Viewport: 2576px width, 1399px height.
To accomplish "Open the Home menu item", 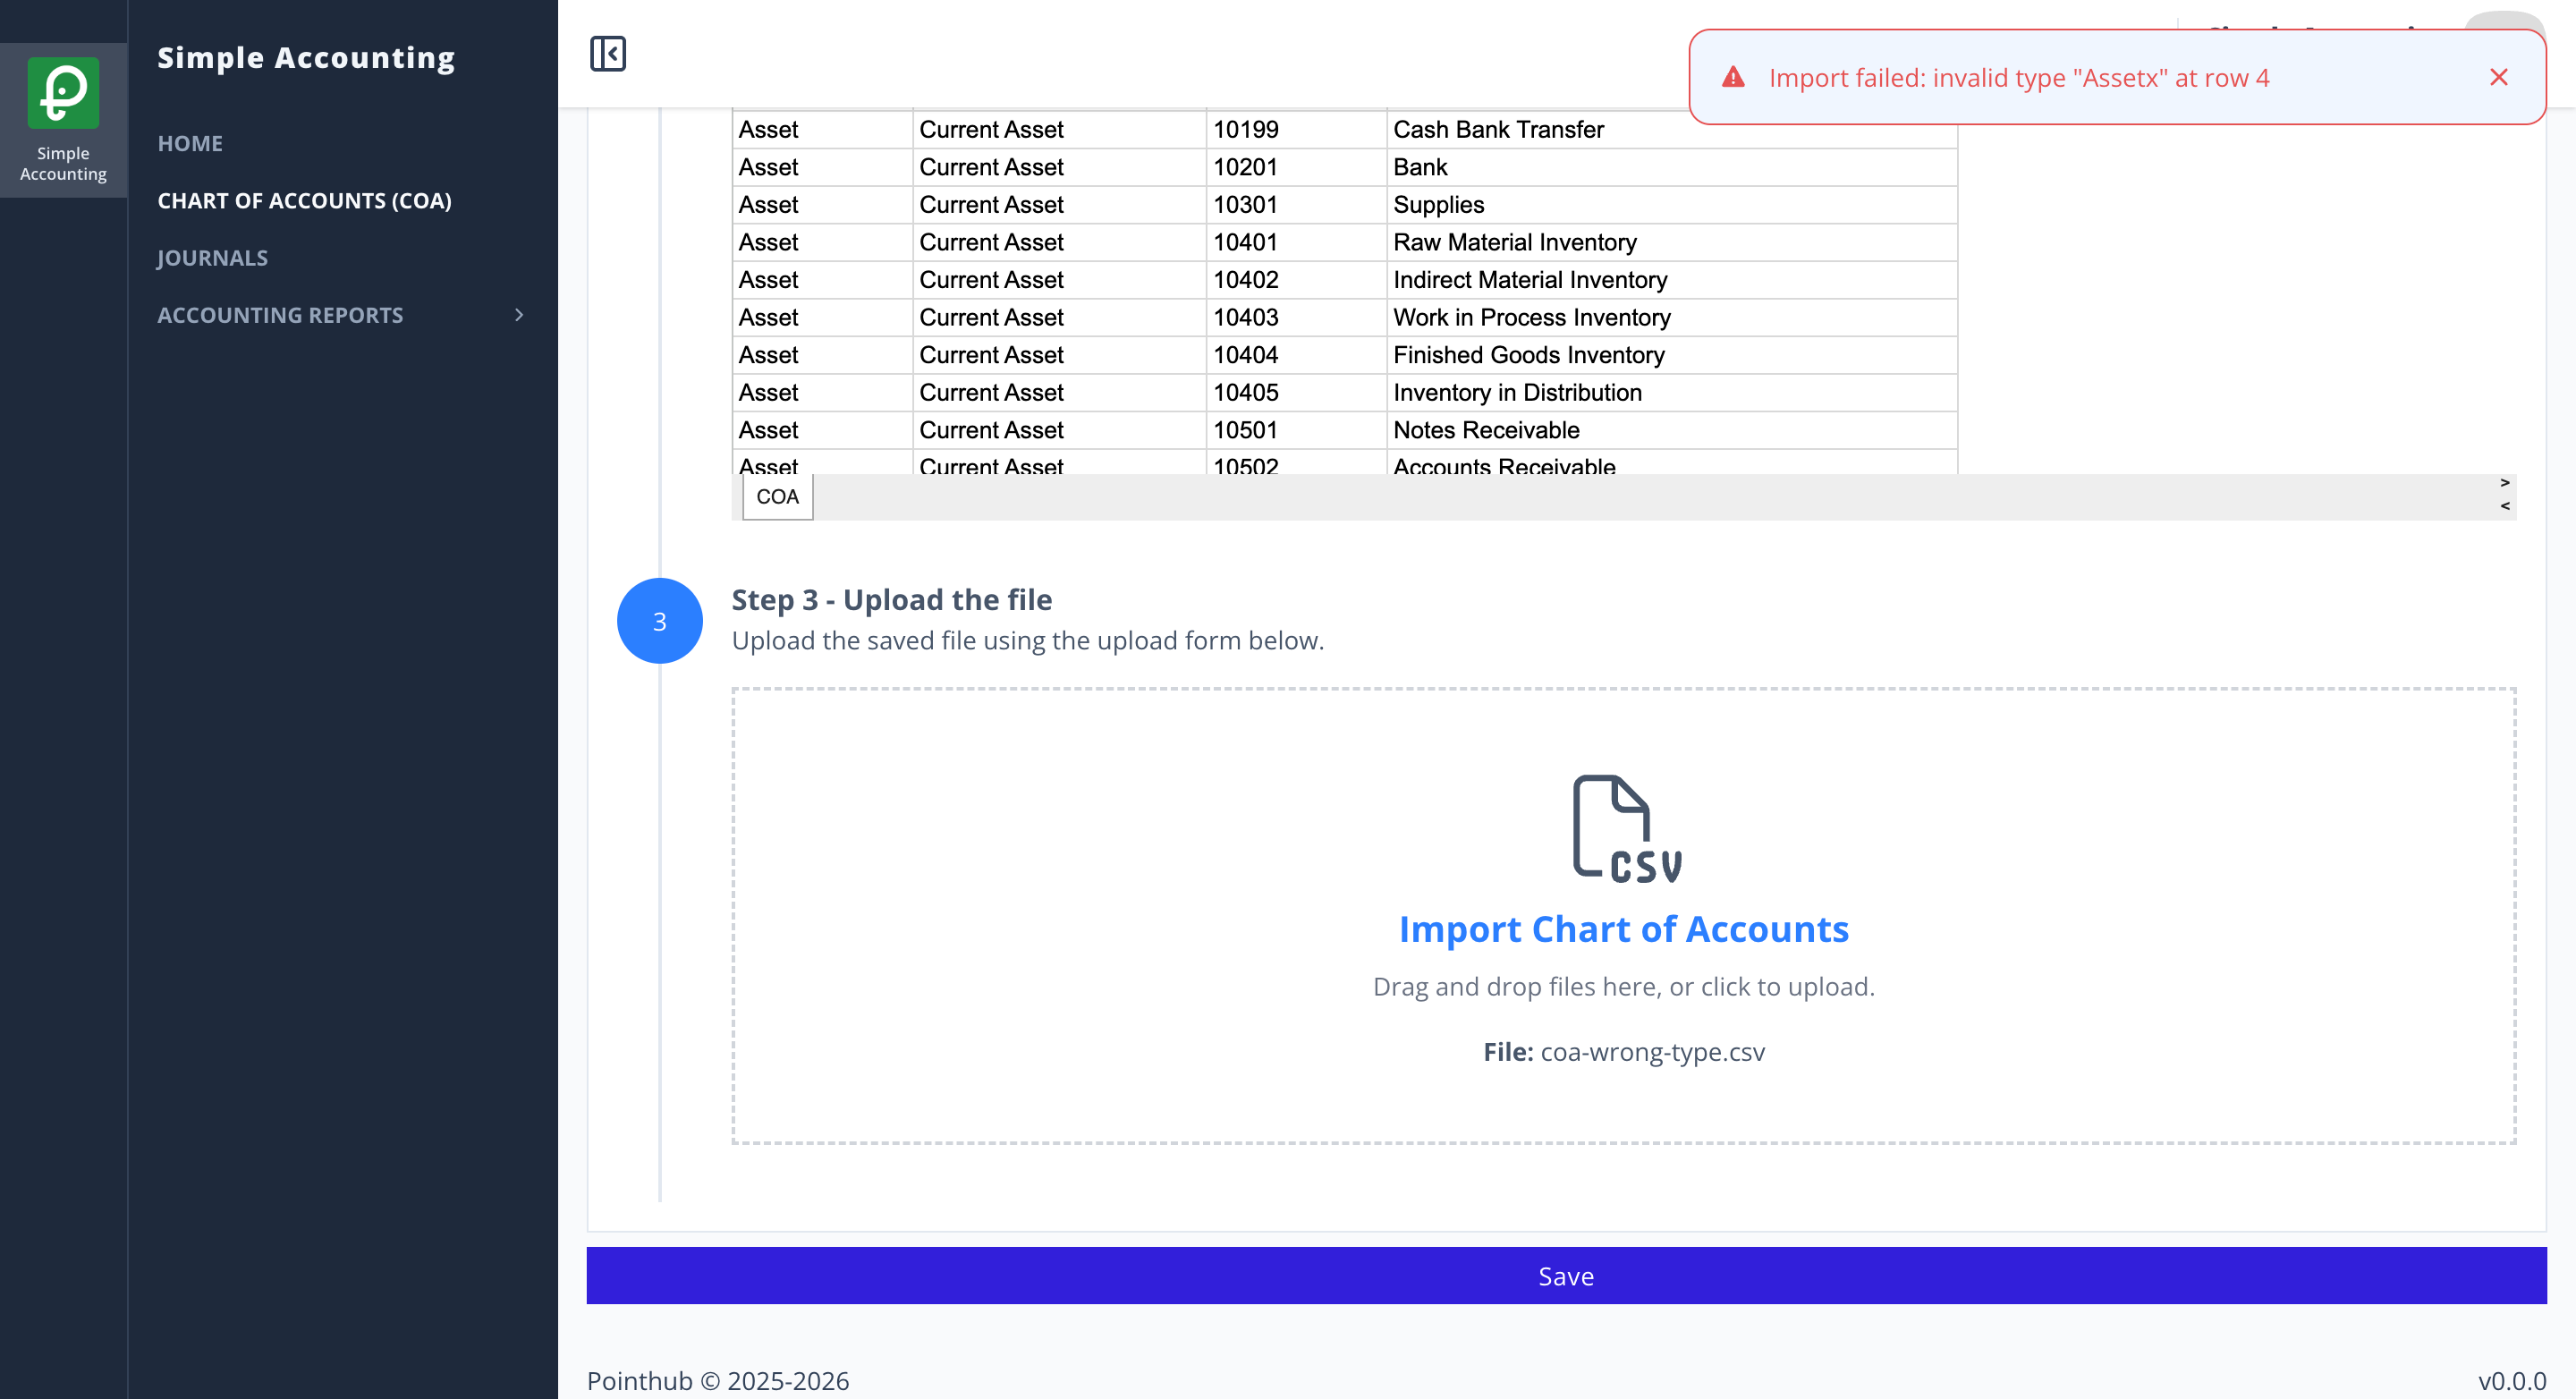I will click(190, 143).
